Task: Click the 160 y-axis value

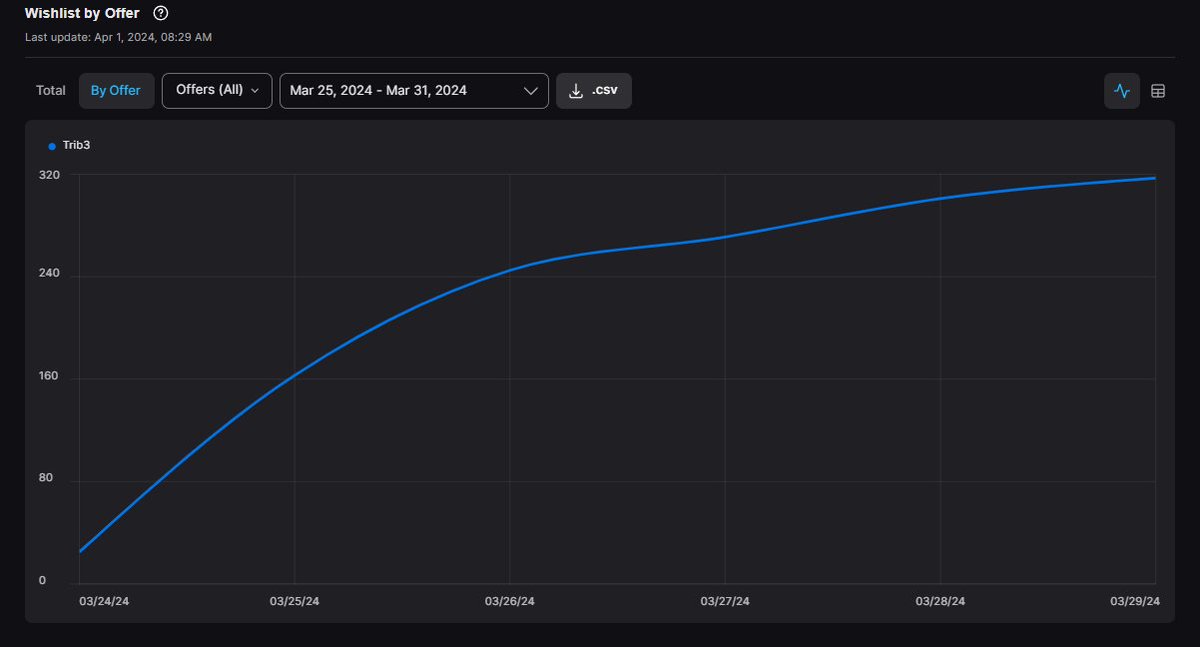Action: (49, 377)
